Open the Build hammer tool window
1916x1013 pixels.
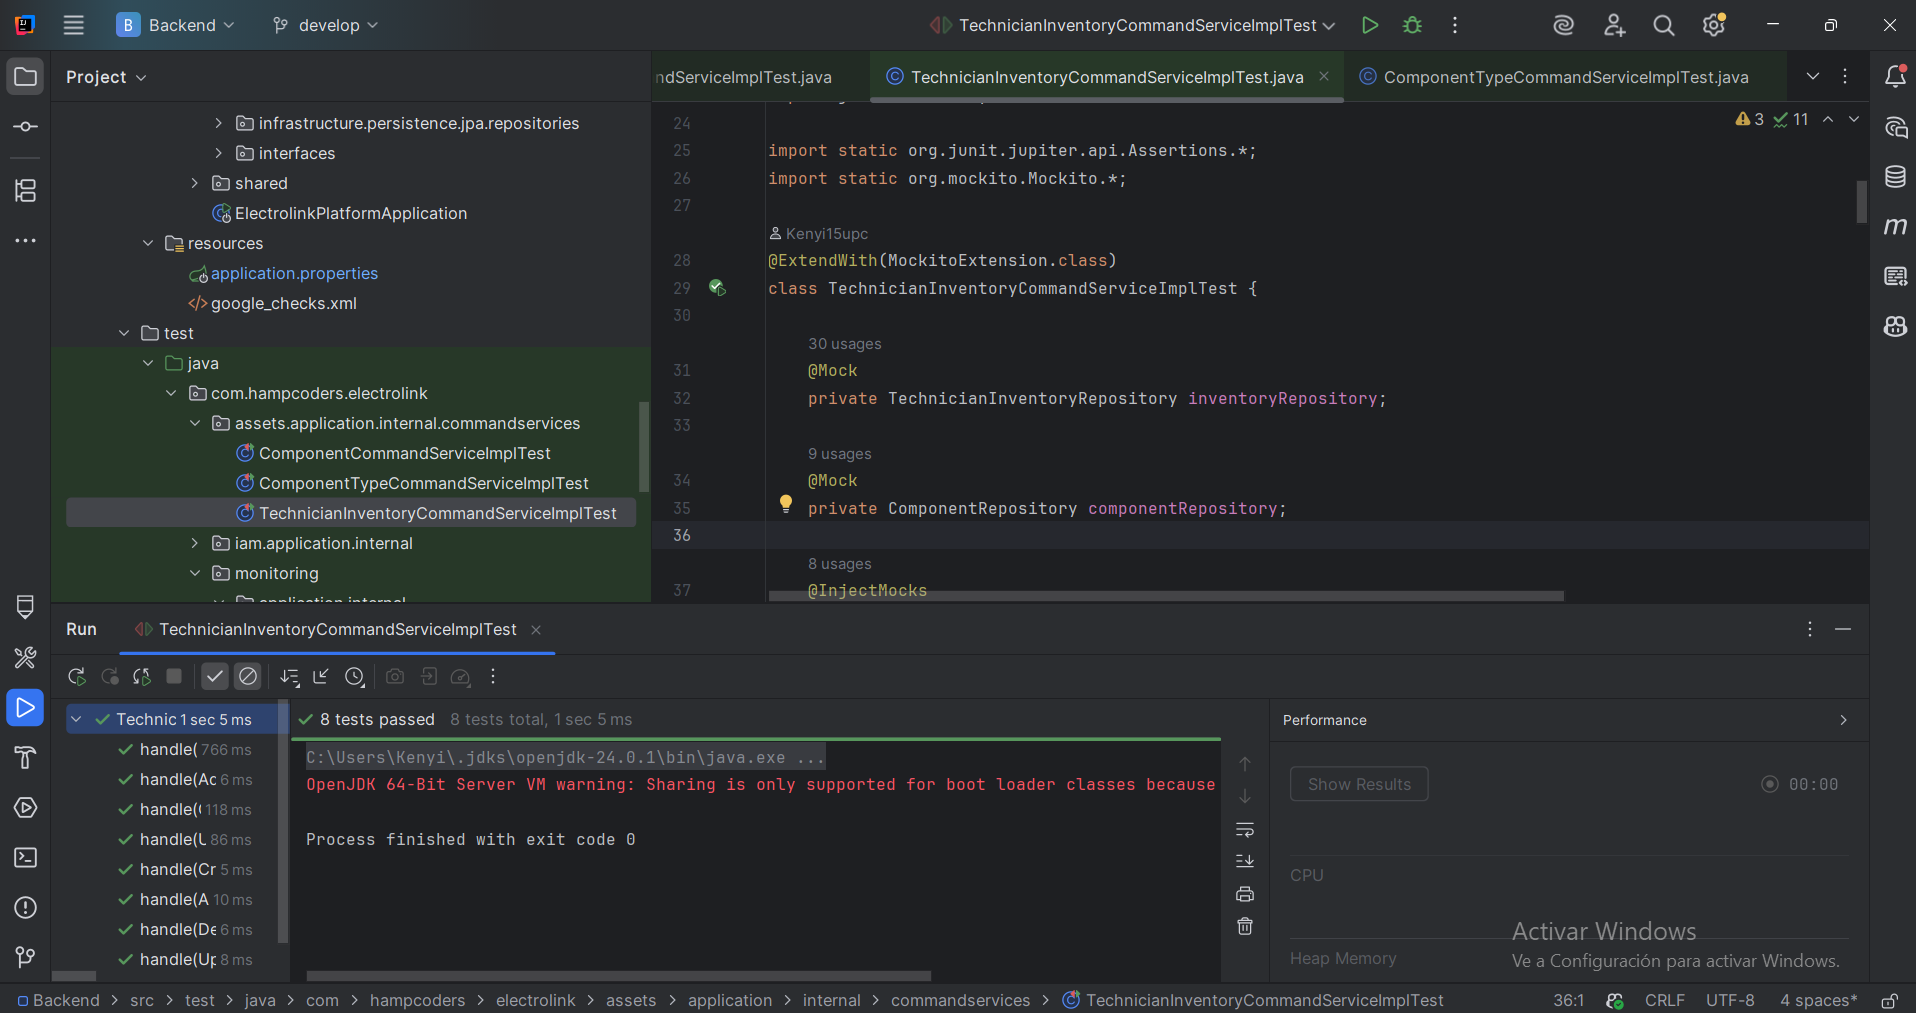[26, 758]
